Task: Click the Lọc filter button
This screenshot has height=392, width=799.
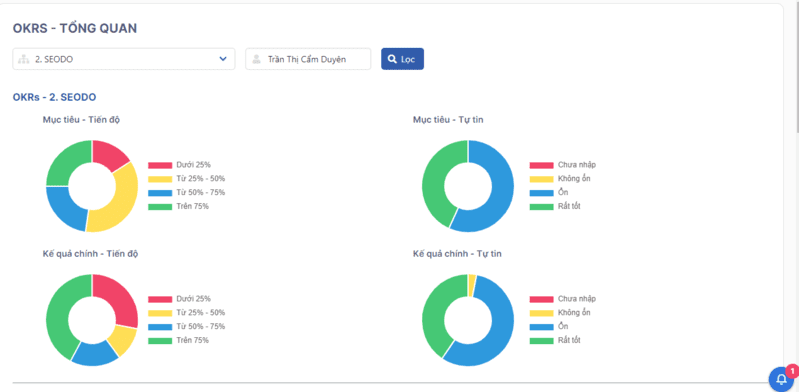Action: [403, 59]
